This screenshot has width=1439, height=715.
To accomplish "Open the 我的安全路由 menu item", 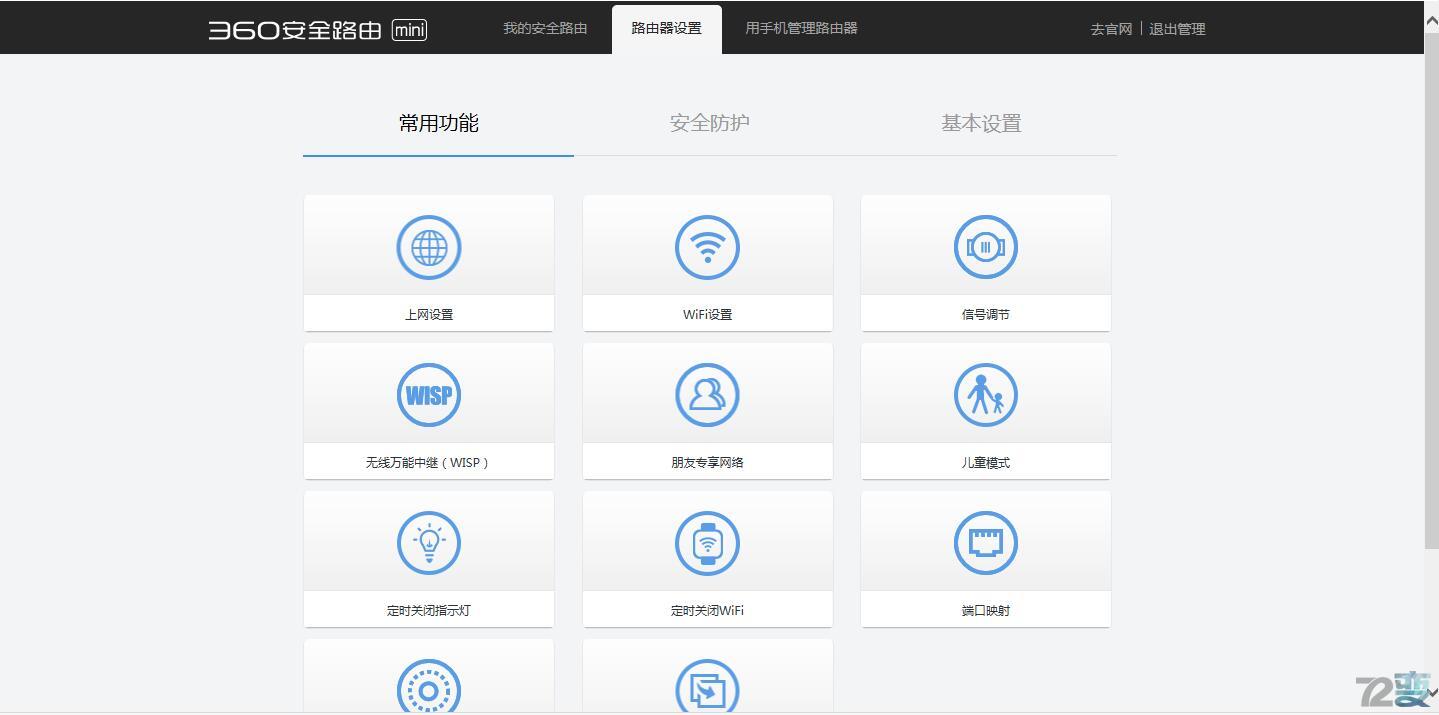I will point(544,28).
